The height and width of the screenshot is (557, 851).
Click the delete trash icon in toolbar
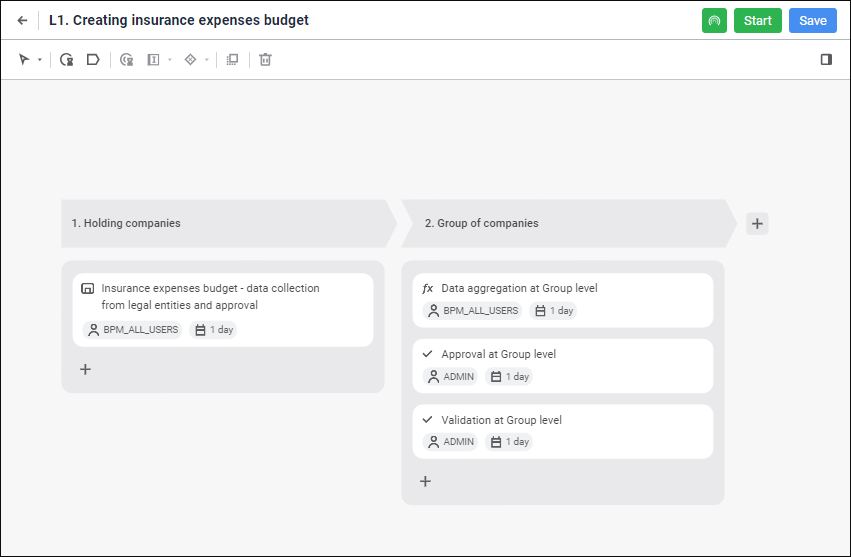tap(265, 60)
